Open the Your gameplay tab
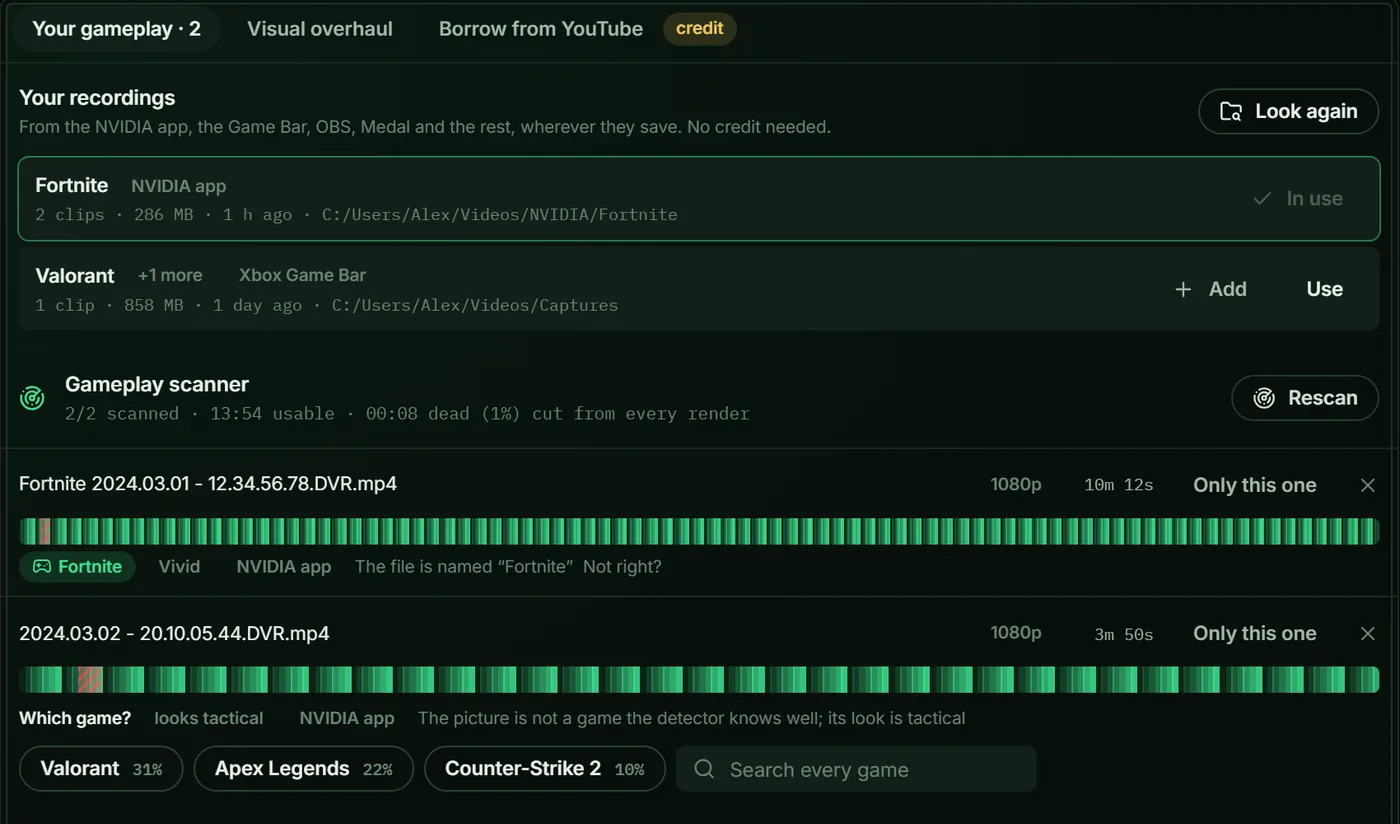Screen dimensions: 1400x824 [x=116, y=29]
